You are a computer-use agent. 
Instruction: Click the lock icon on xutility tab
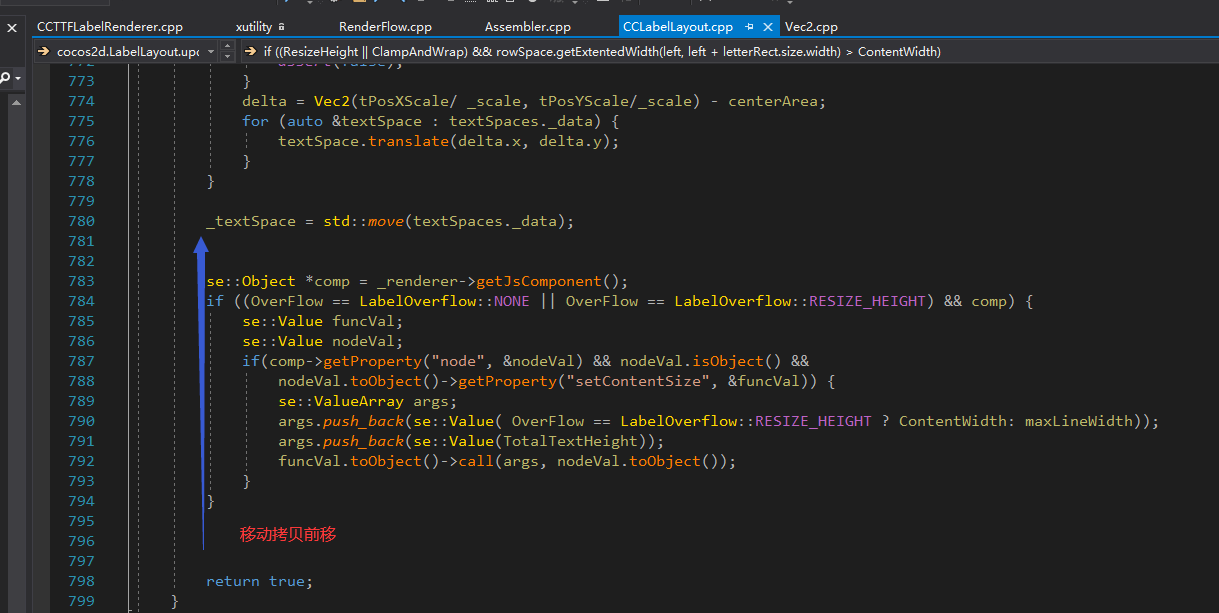click(282, 27)
